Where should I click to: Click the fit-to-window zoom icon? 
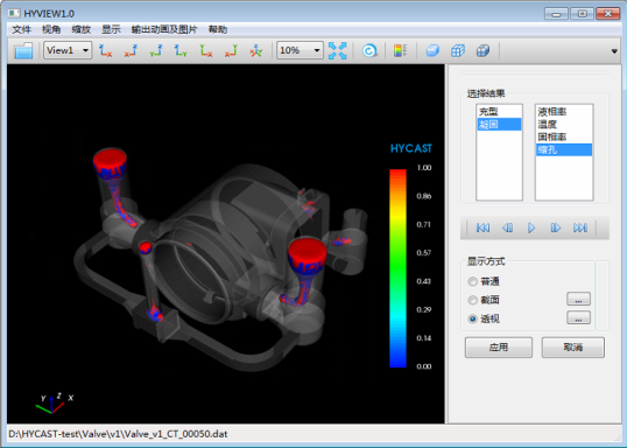point(339,50)
